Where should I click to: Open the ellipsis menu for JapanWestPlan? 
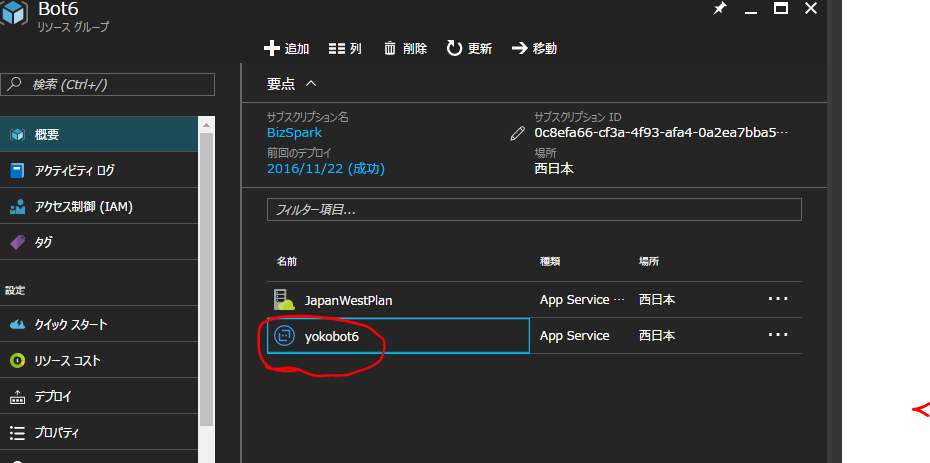(x=778, y=299)
